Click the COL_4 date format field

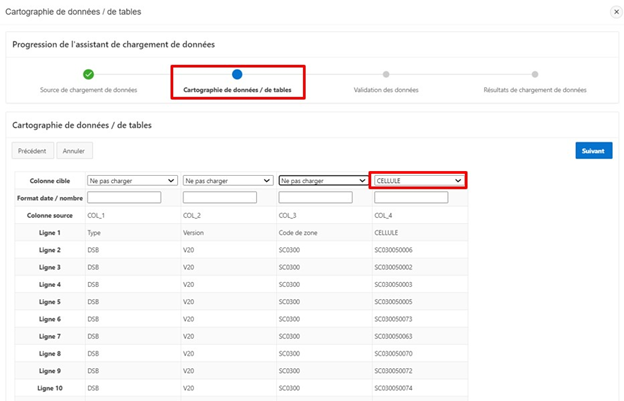pos(418,198)
